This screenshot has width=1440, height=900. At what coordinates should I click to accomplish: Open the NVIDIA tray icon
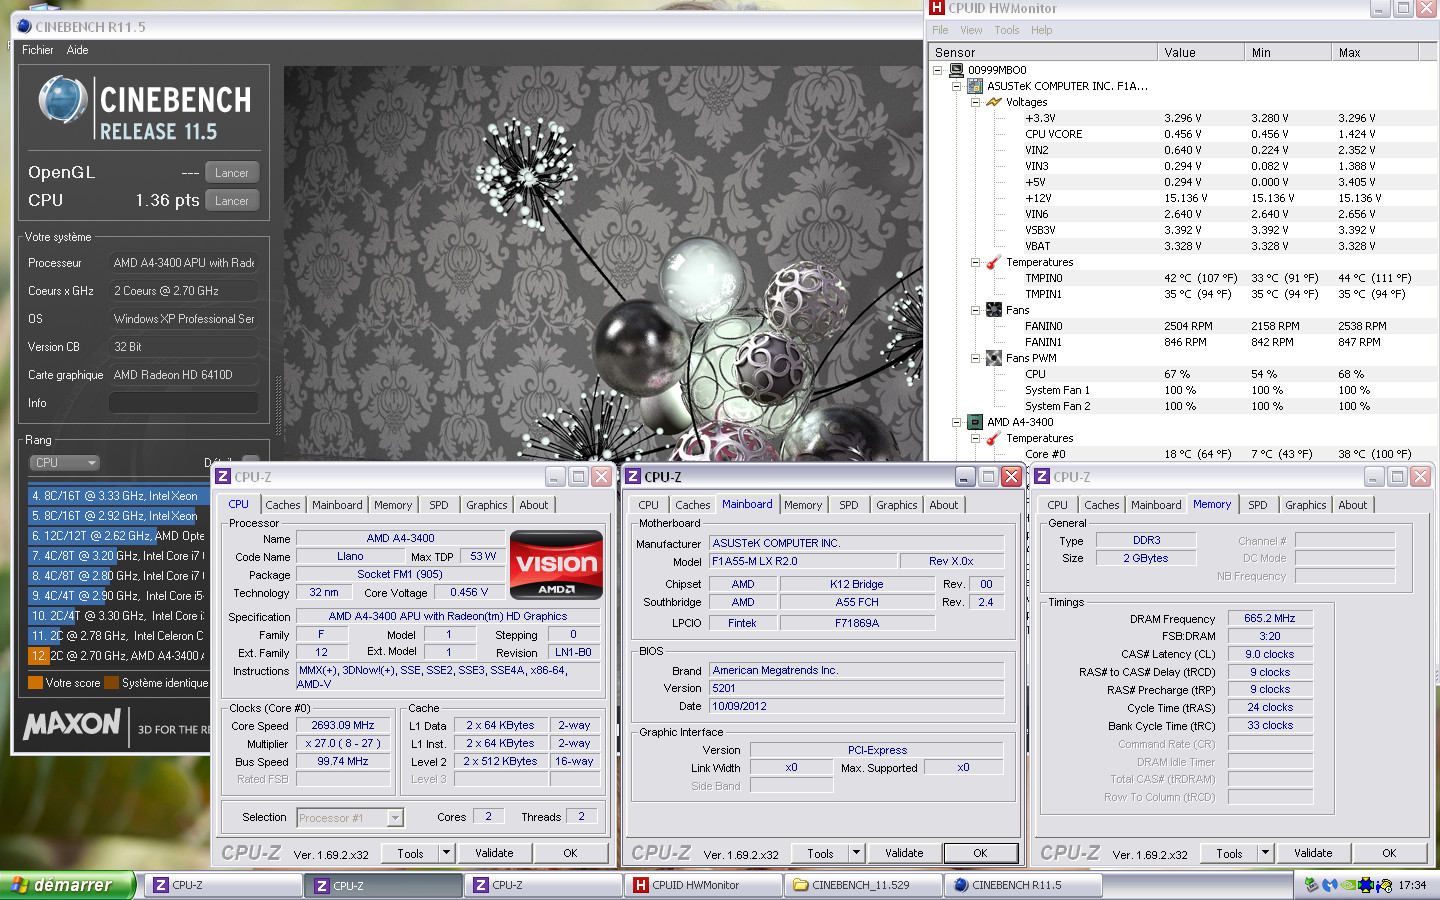pos(1349,885)
